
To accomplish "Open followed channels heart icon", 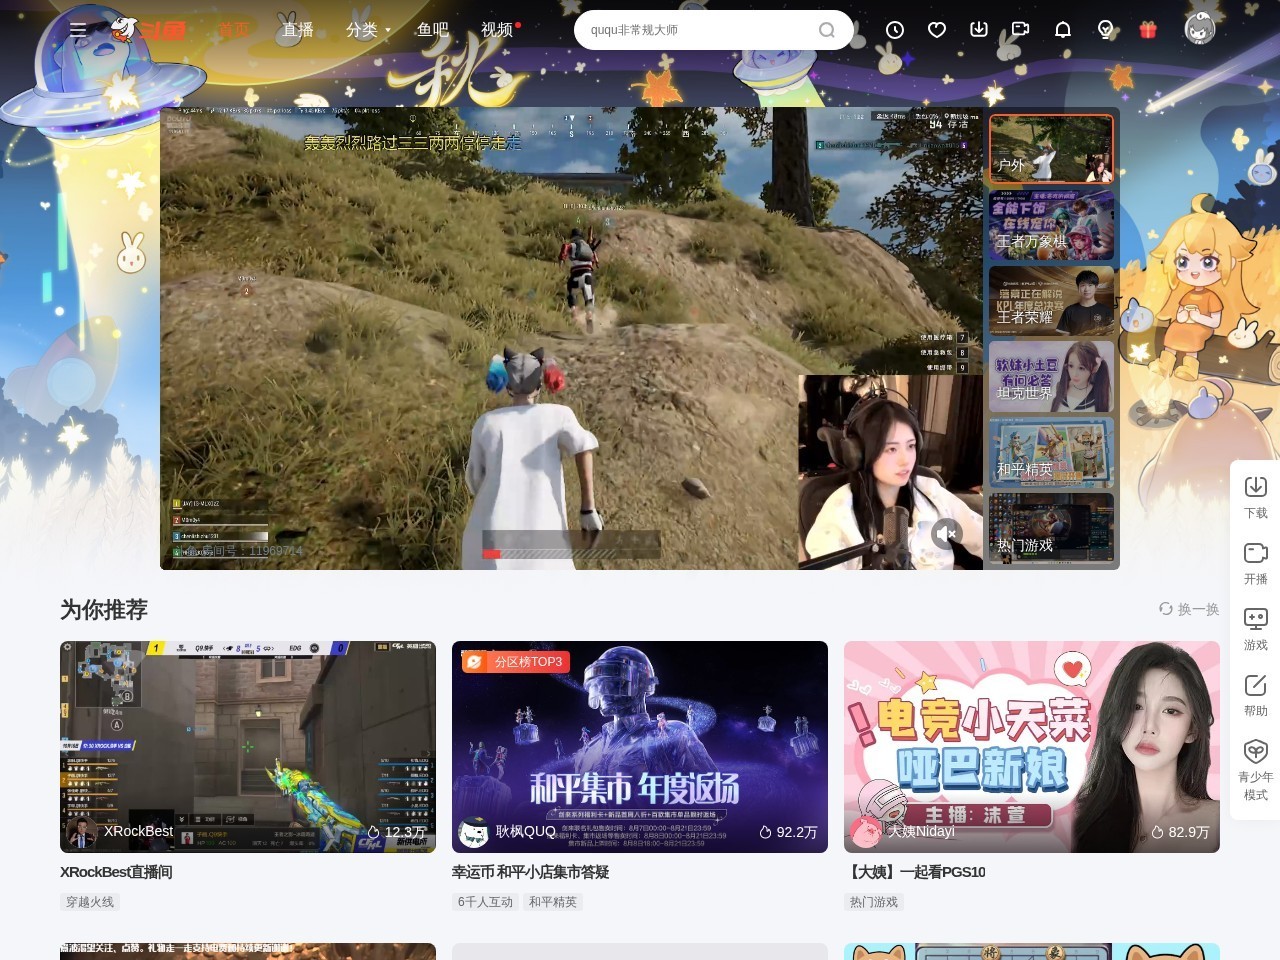I will click(937, 30).
